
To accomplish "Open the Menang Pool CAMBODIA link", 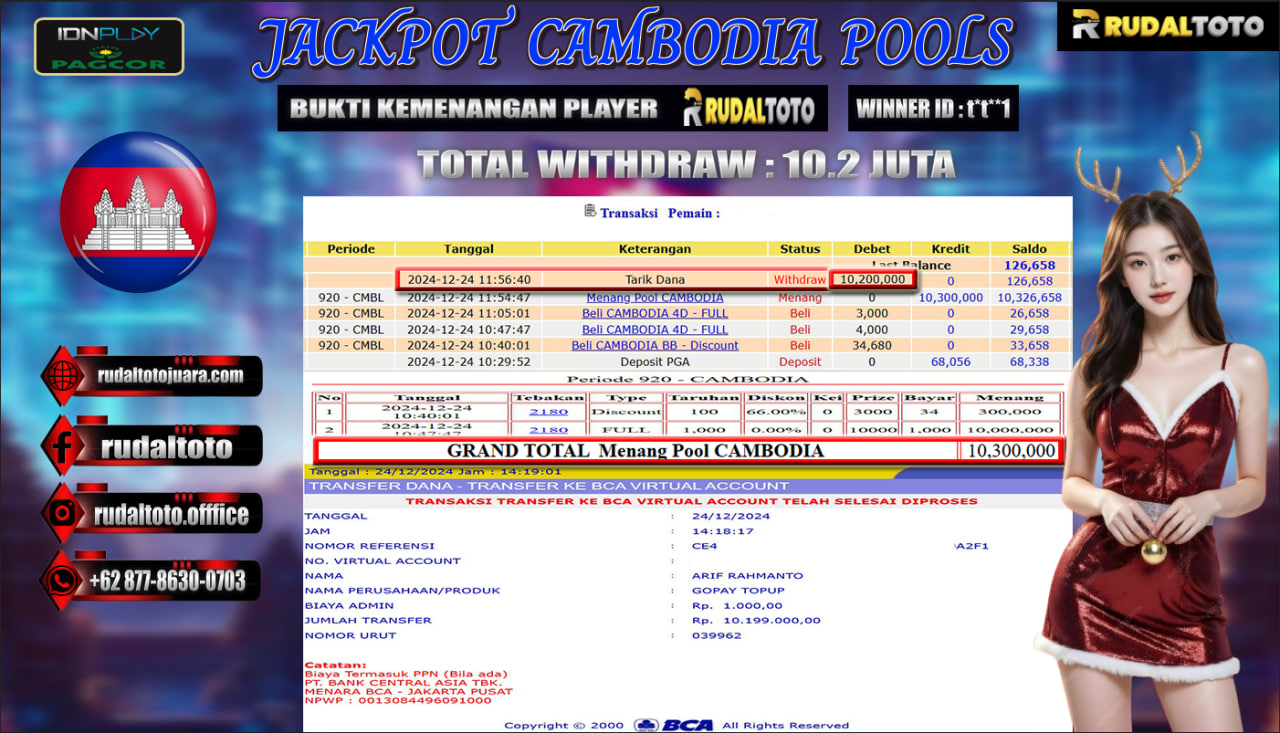I will (x=654, y=297).
